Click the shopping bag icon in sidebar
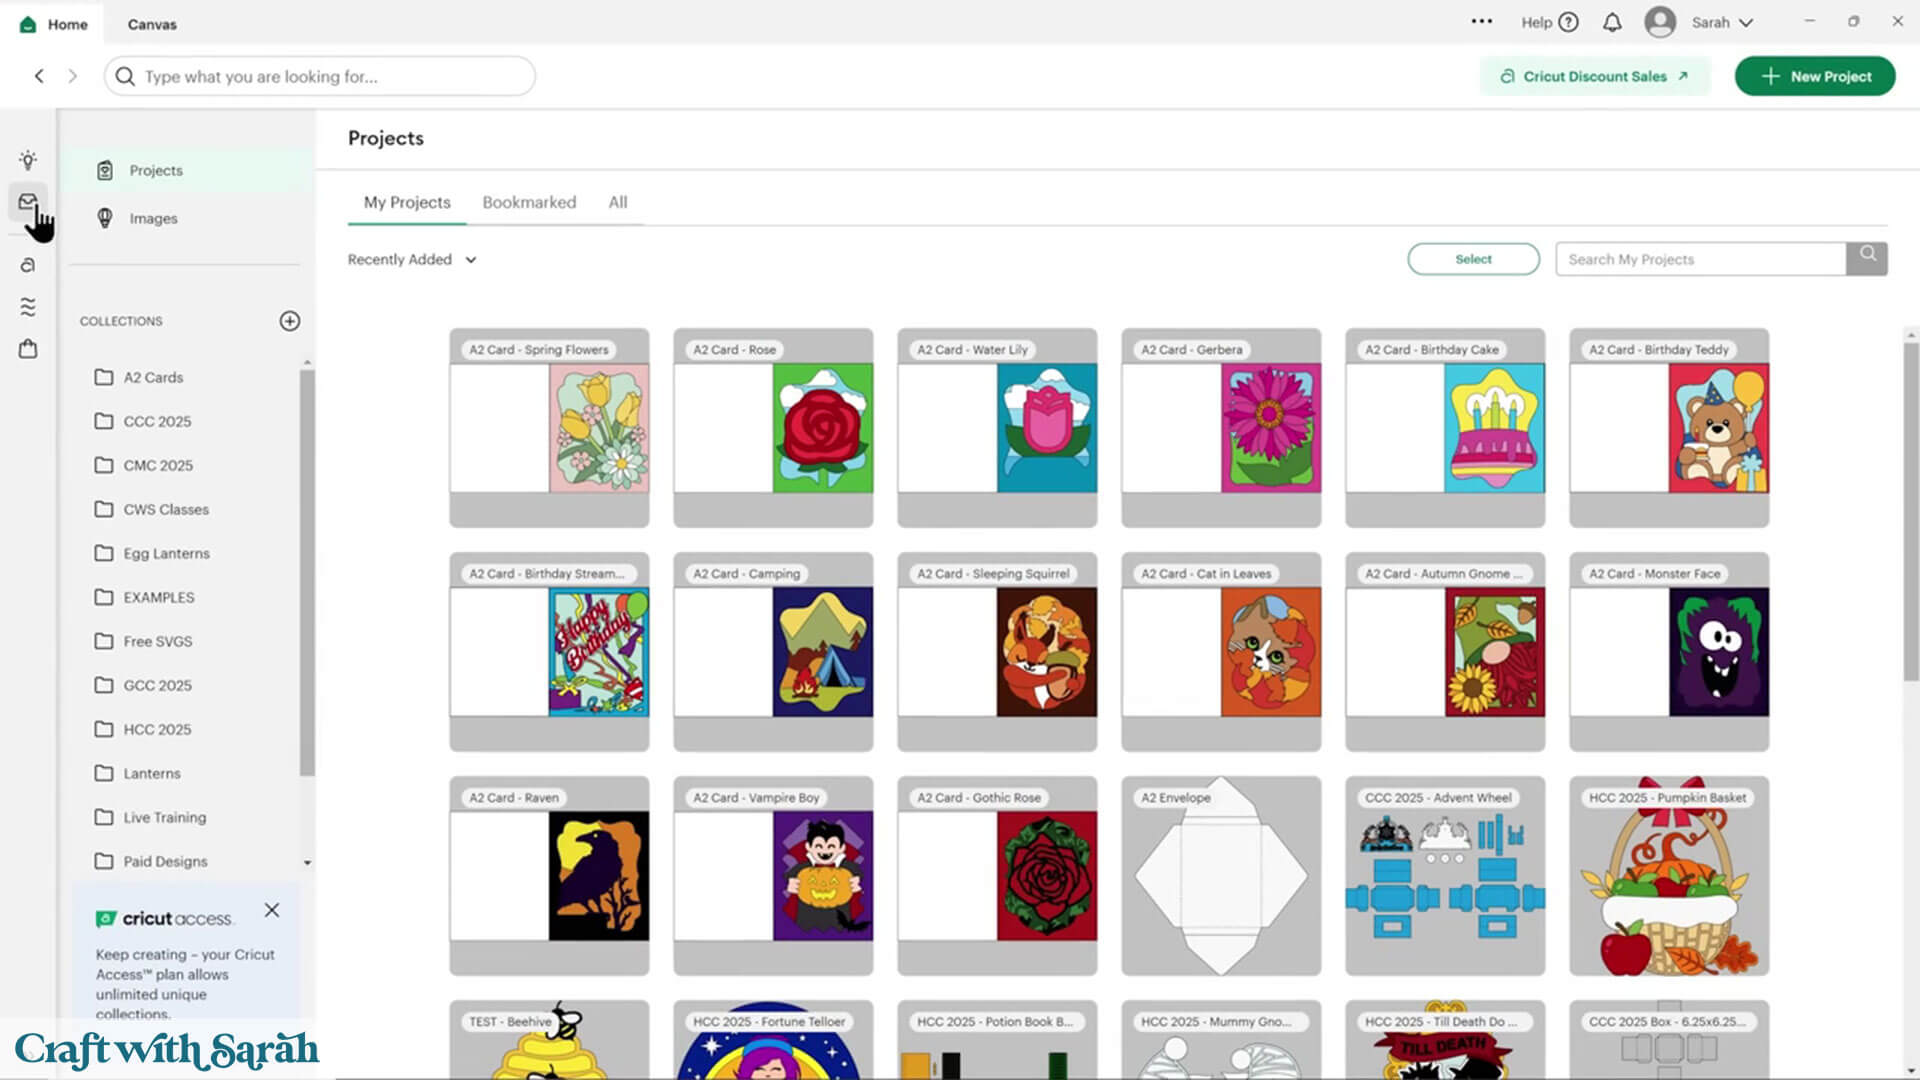1920x1080 pixels. click(28, 349)
